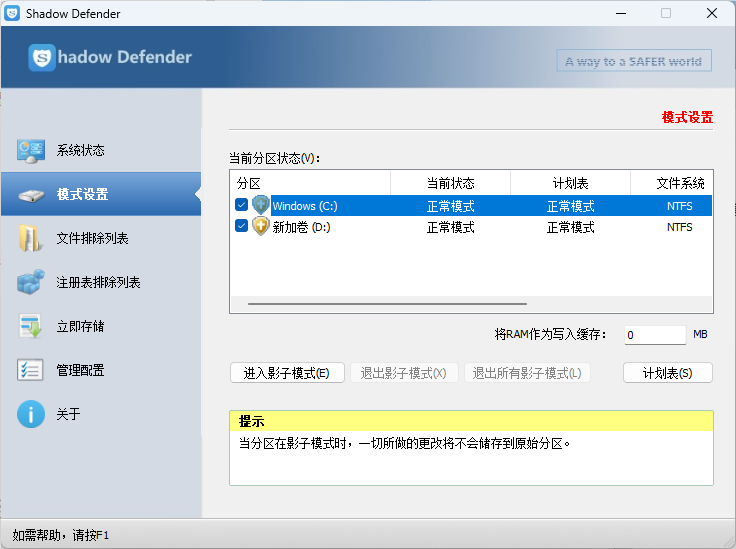Image resolution: width=736 pixels, height=549 pixels.
Task: Click the title bar Shadow Defender app icon
Action: [12, 13]
